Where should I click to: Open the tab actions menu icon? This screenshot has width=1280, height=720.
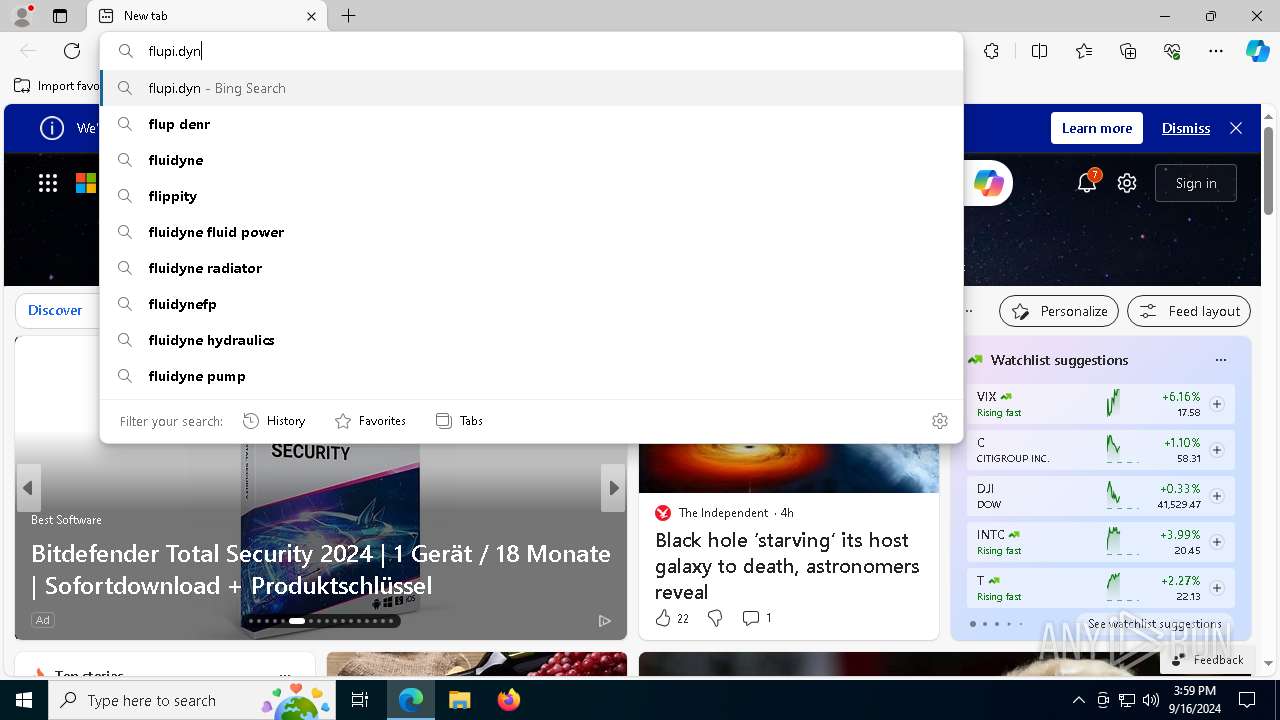coord(60,16)
